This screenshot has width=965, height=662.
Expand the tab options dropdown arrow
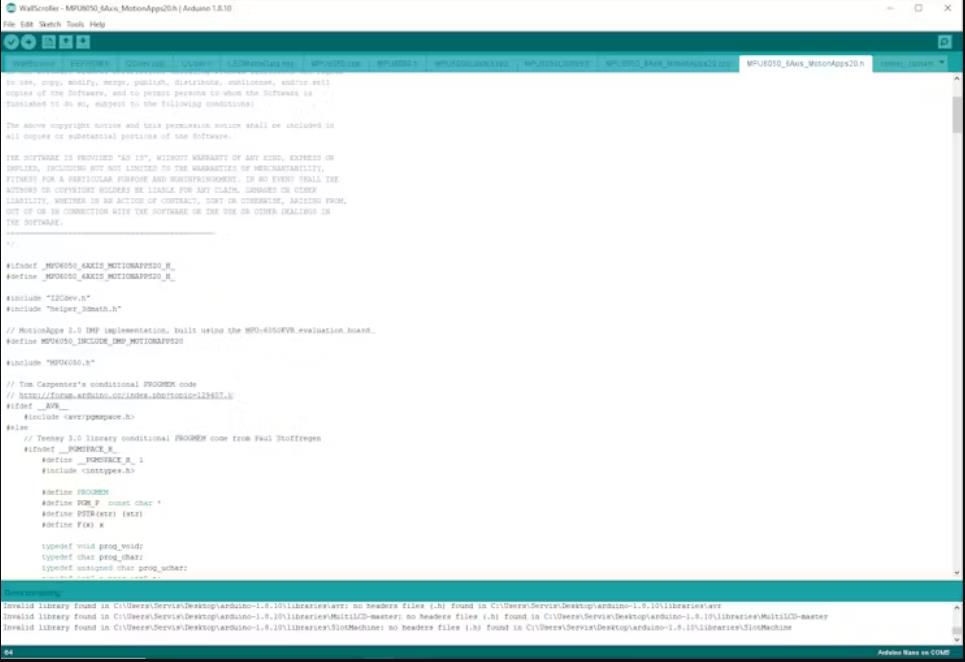[942, 63]
